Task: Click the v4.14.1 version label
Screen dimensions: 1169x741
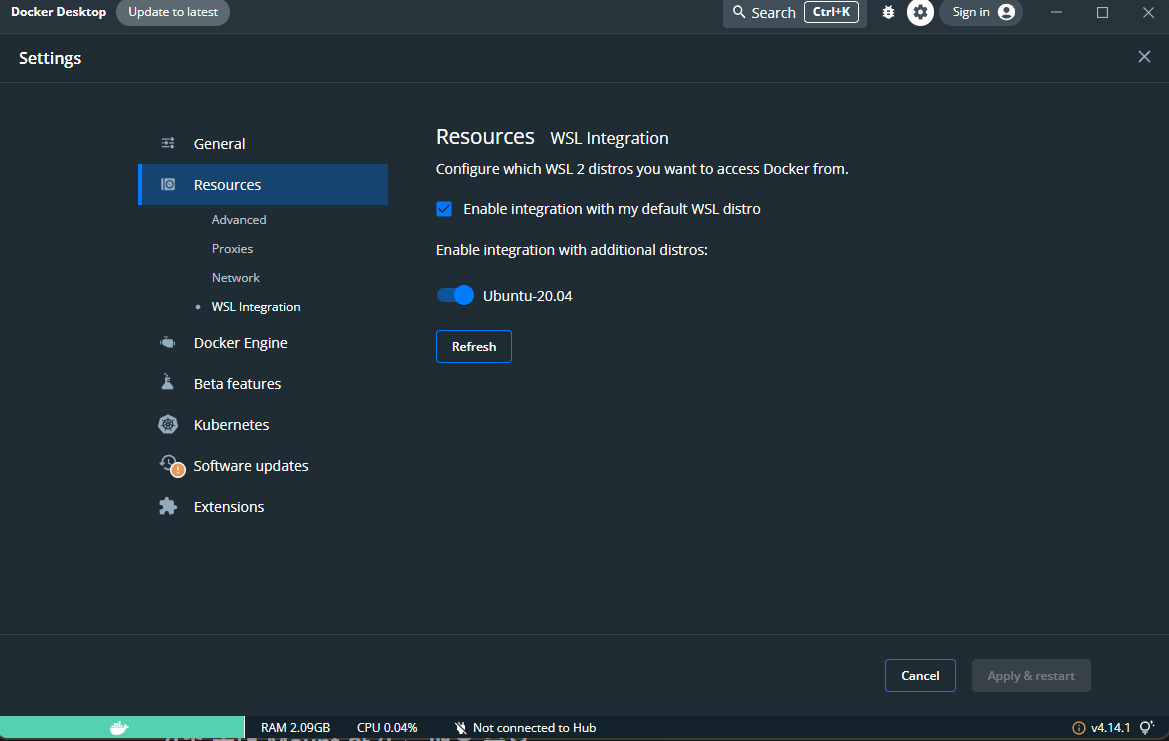Action: (1110, 728)
